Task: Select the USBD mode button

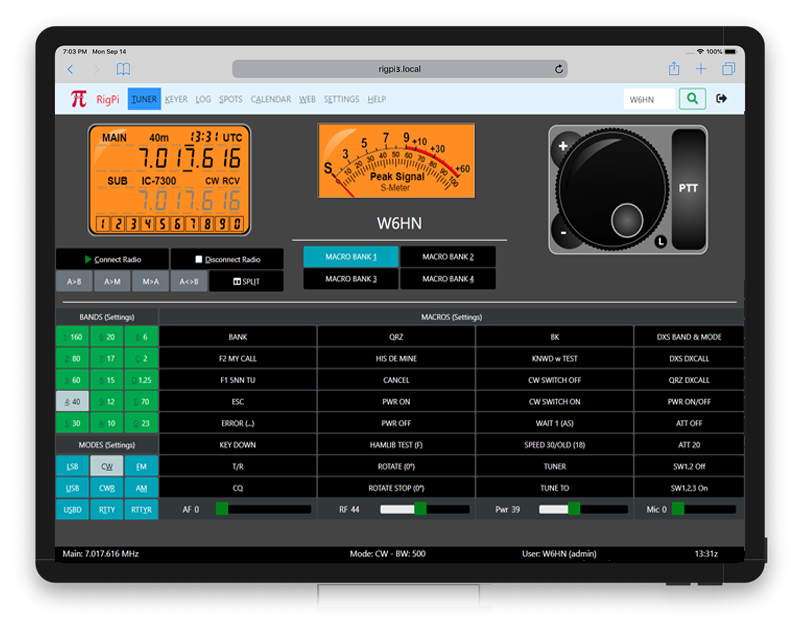Action: pos(72,510)
